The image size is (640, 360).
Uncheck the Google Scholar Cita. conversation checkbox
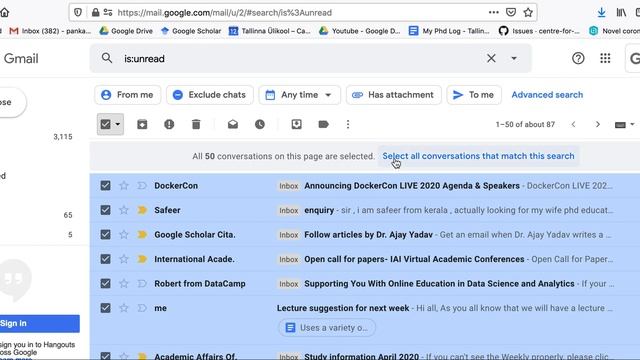(105, 235)
